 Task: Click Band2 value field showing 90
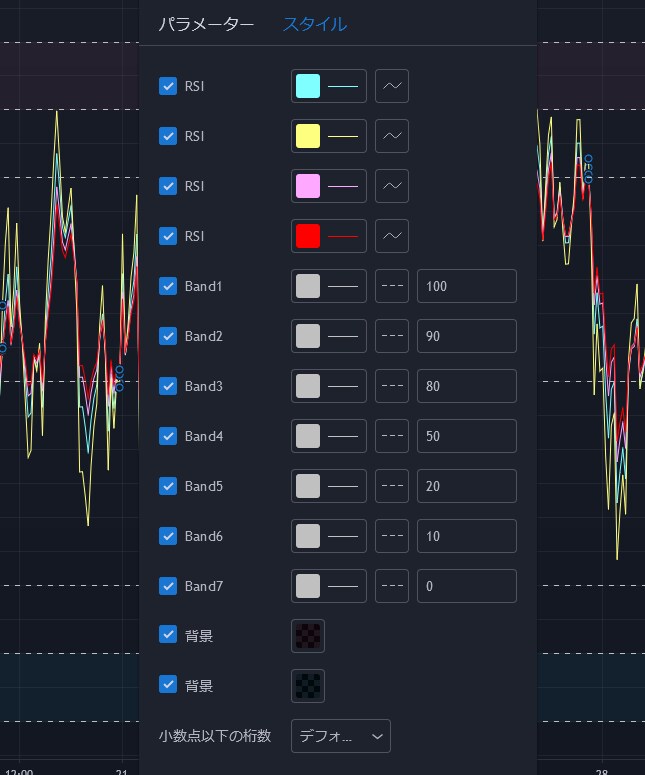tap(467, 336)
